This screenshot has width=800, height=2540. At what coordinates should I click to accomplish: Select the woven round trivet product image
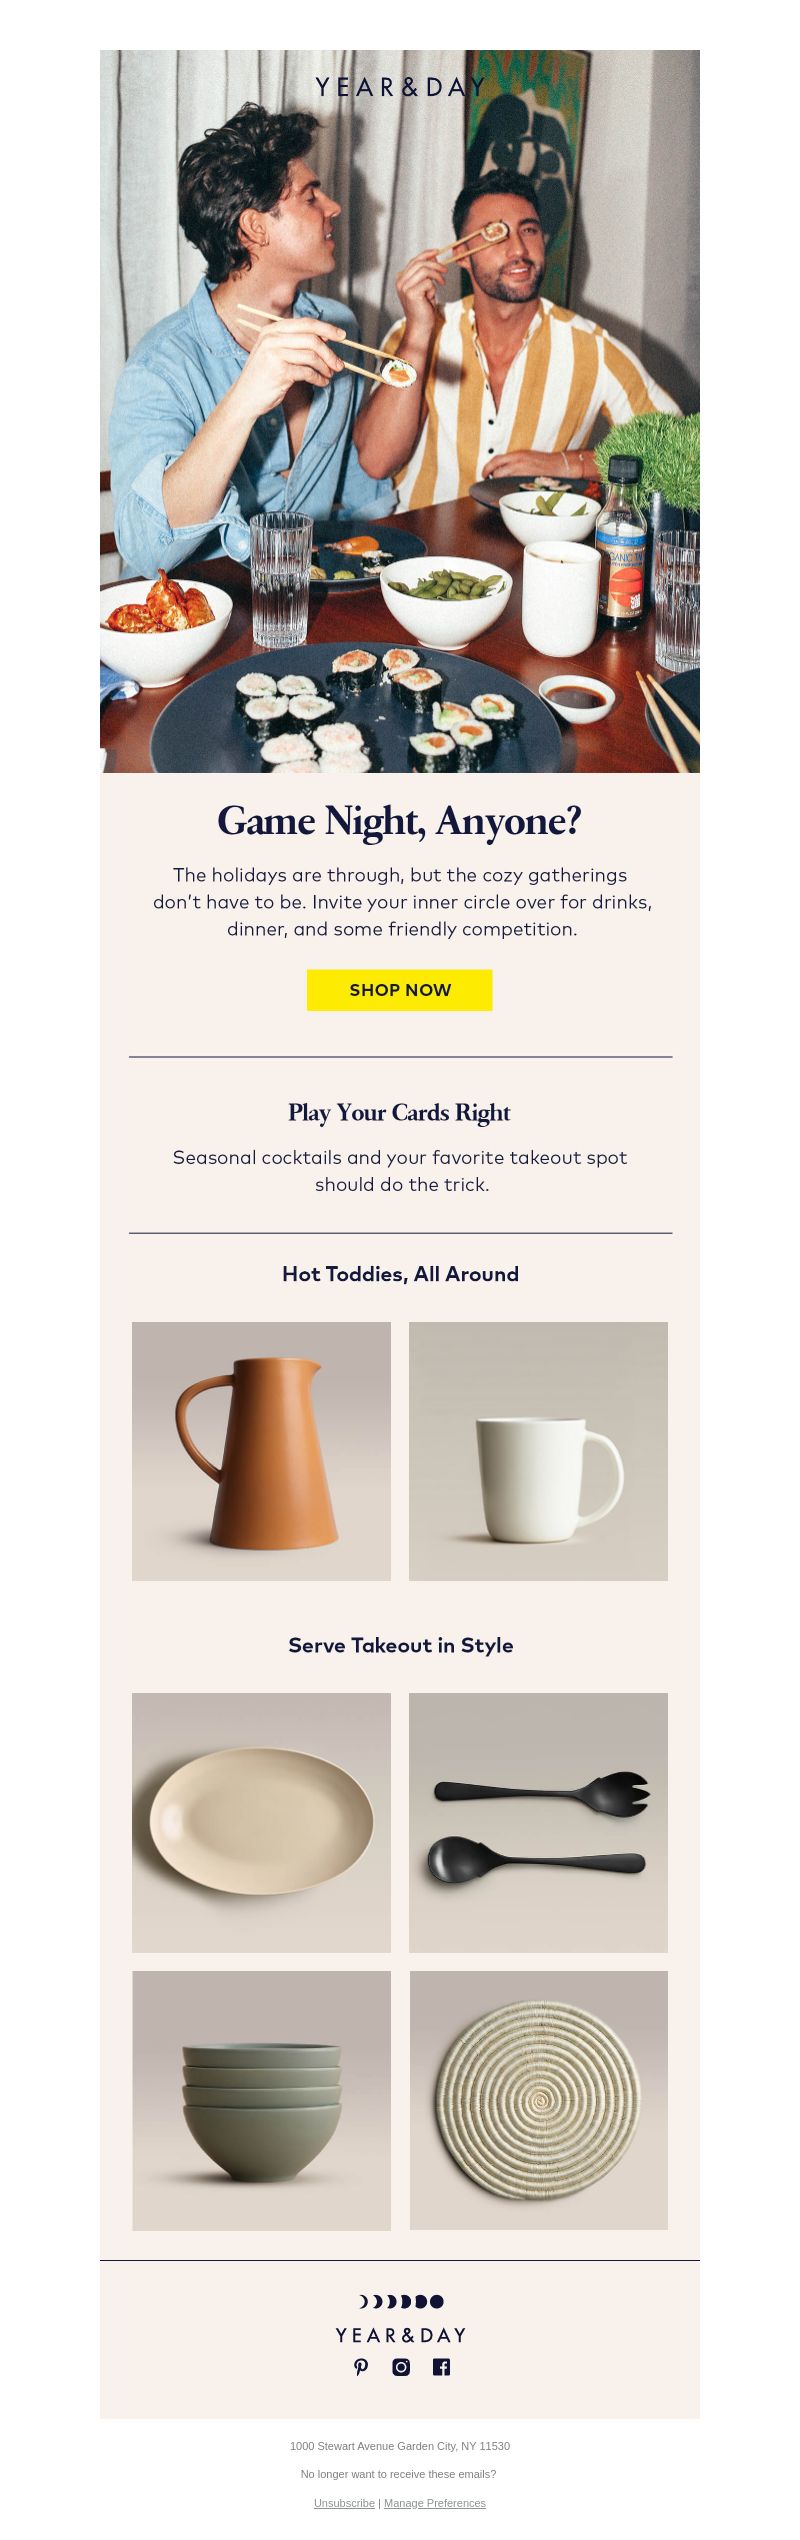click(x=538, y=2100)
